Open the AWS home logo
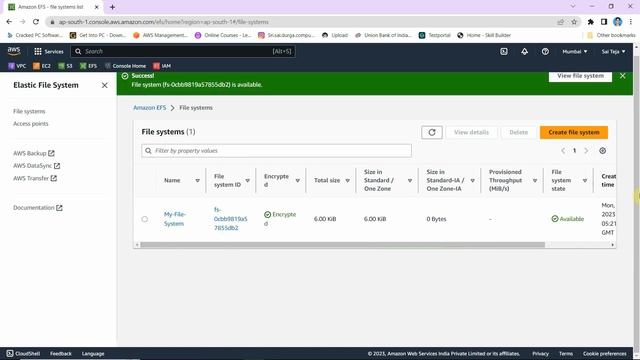640x360 pixels. click(14, 51)
